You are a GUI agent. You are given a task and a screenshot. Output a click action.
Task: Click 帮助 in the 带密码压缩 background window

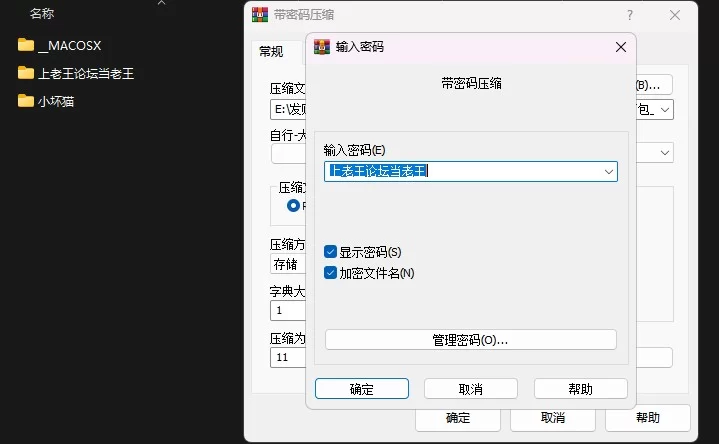647,418
